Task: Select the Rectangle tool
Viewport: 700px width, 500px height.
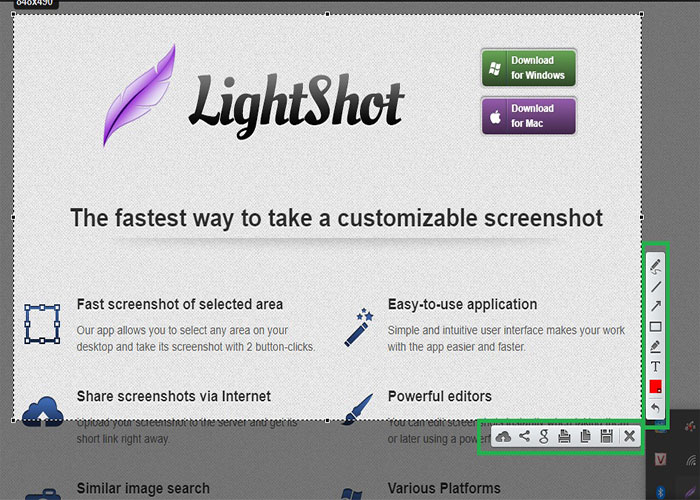Action: click(x=656, y=326)
